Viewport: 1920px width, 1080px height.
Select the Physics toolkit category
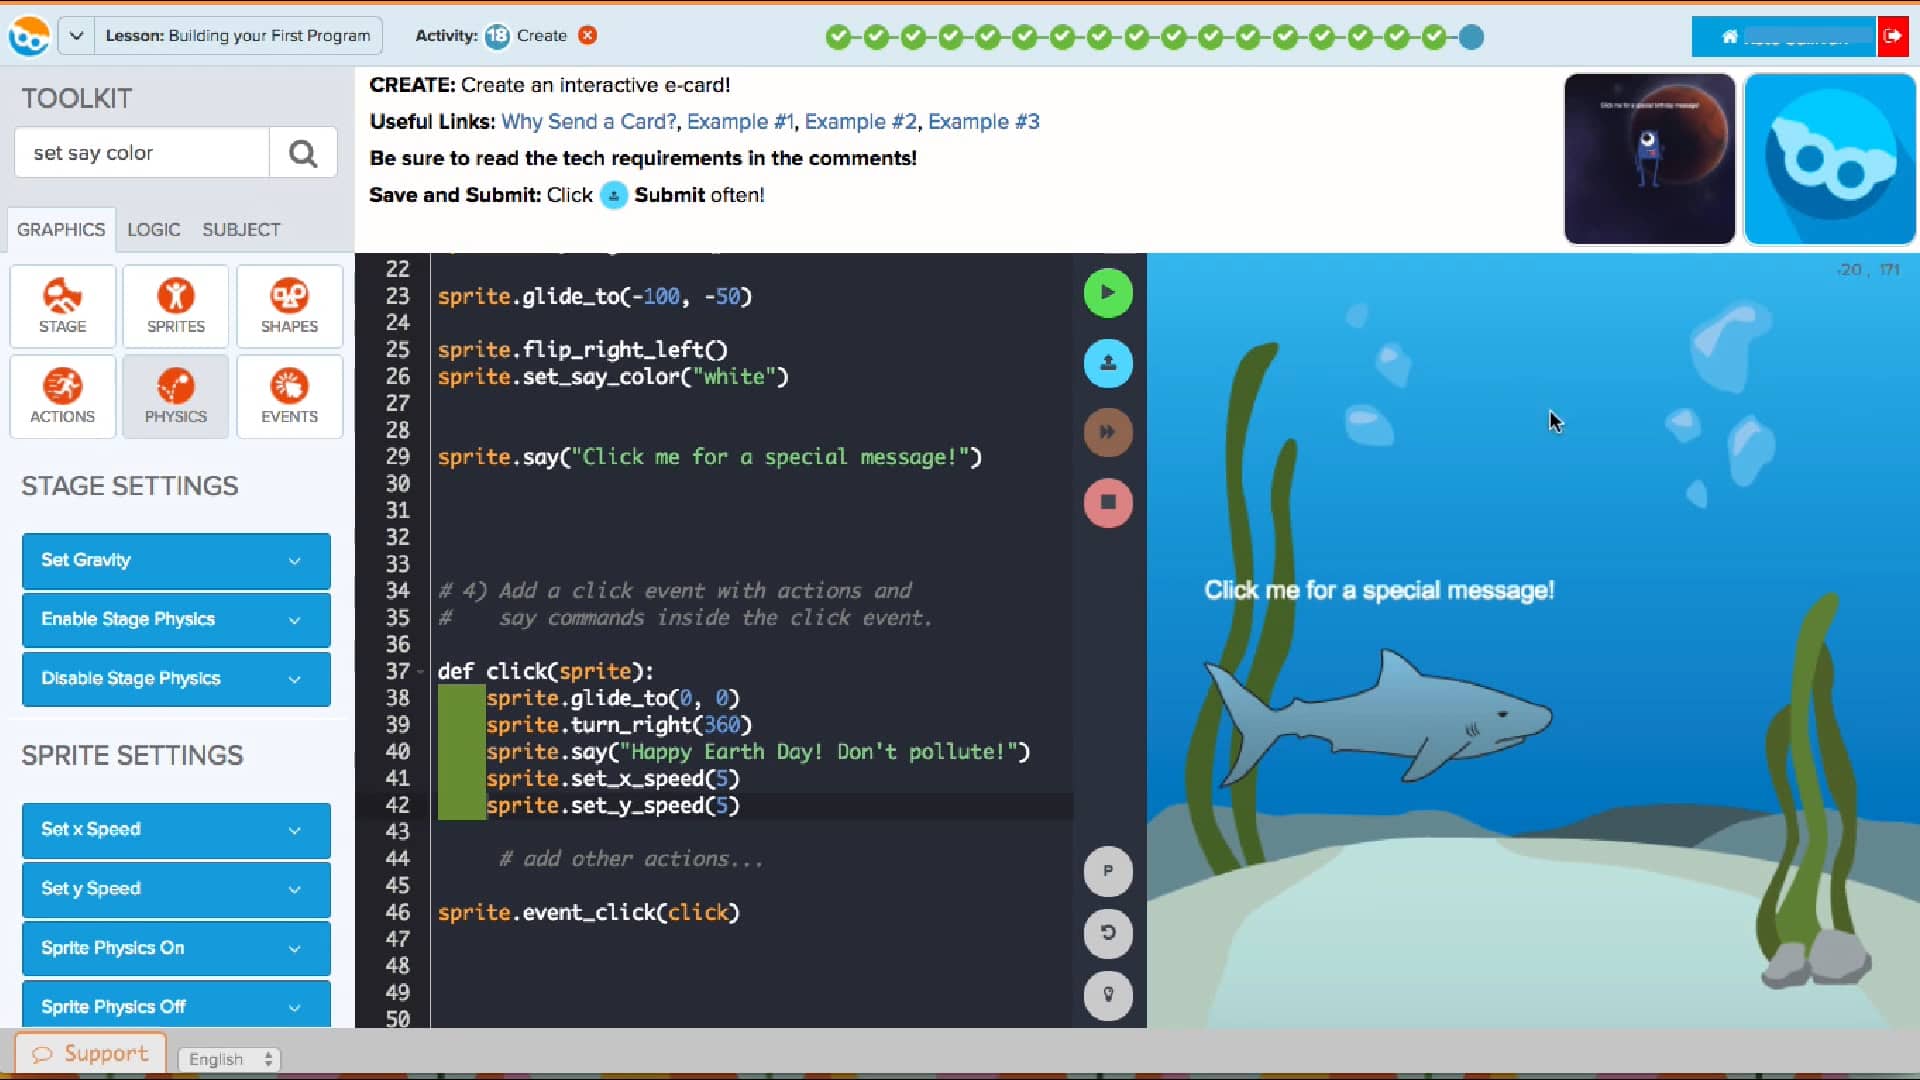175,396
